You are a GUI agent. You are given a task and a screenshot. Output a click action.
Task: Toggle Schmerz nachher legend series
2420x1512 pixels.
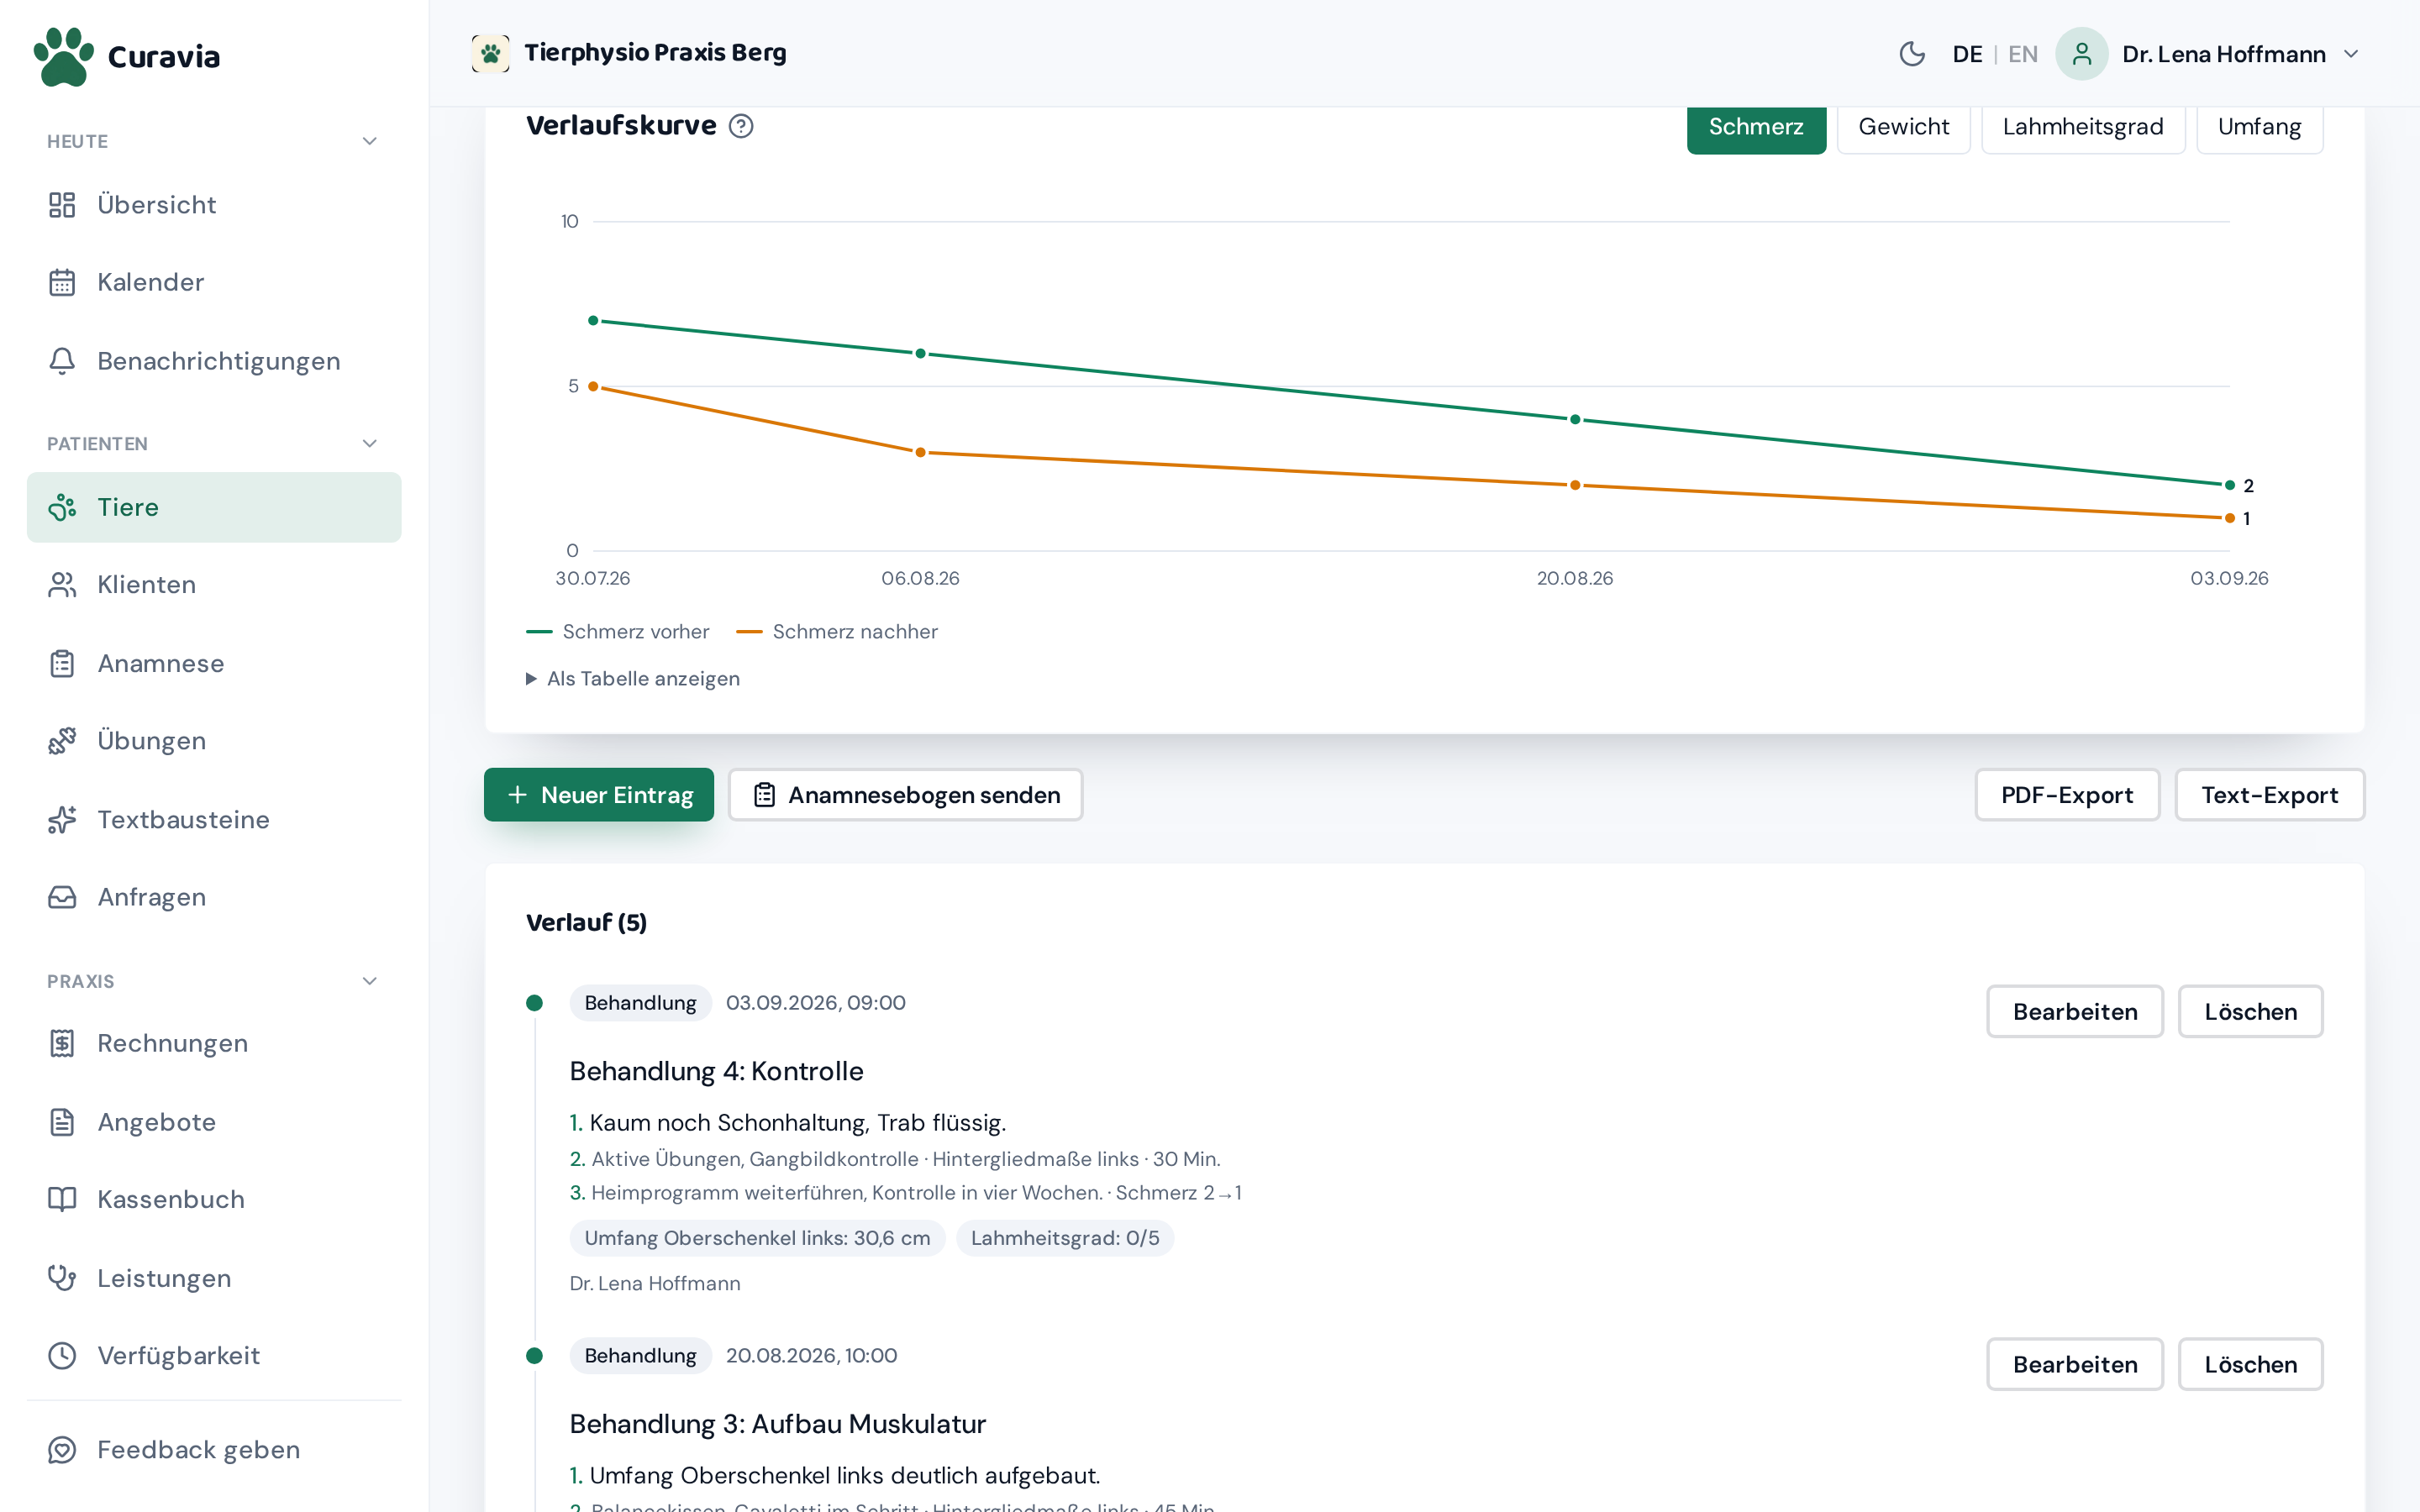point(837,632)
